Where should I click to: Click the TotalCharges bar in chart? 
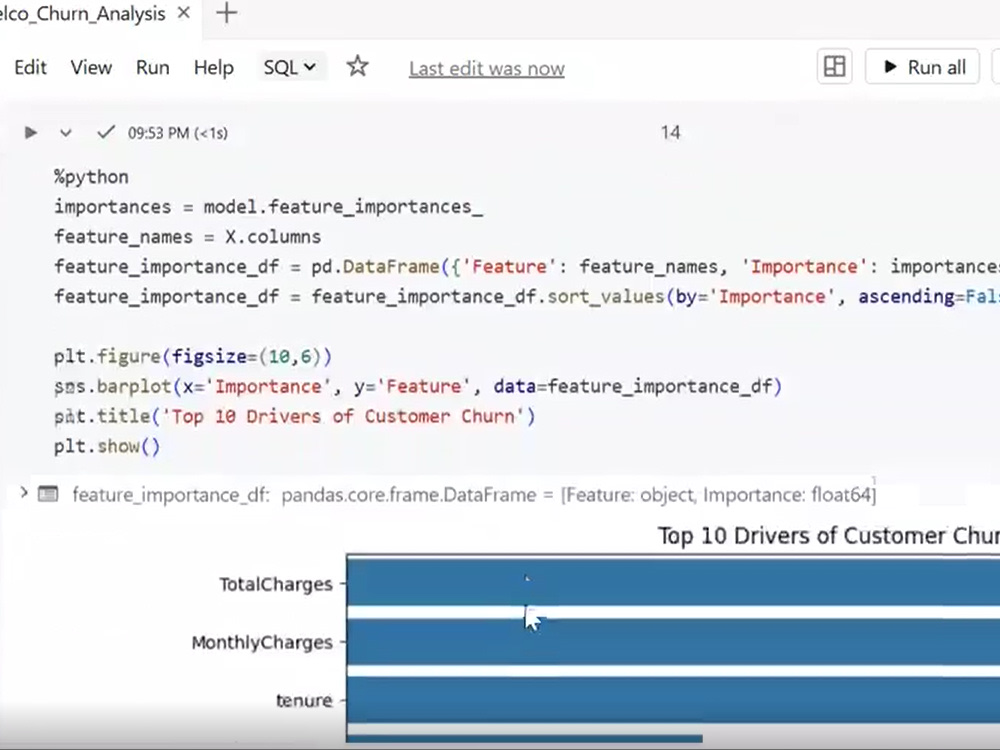click(673, 582)
